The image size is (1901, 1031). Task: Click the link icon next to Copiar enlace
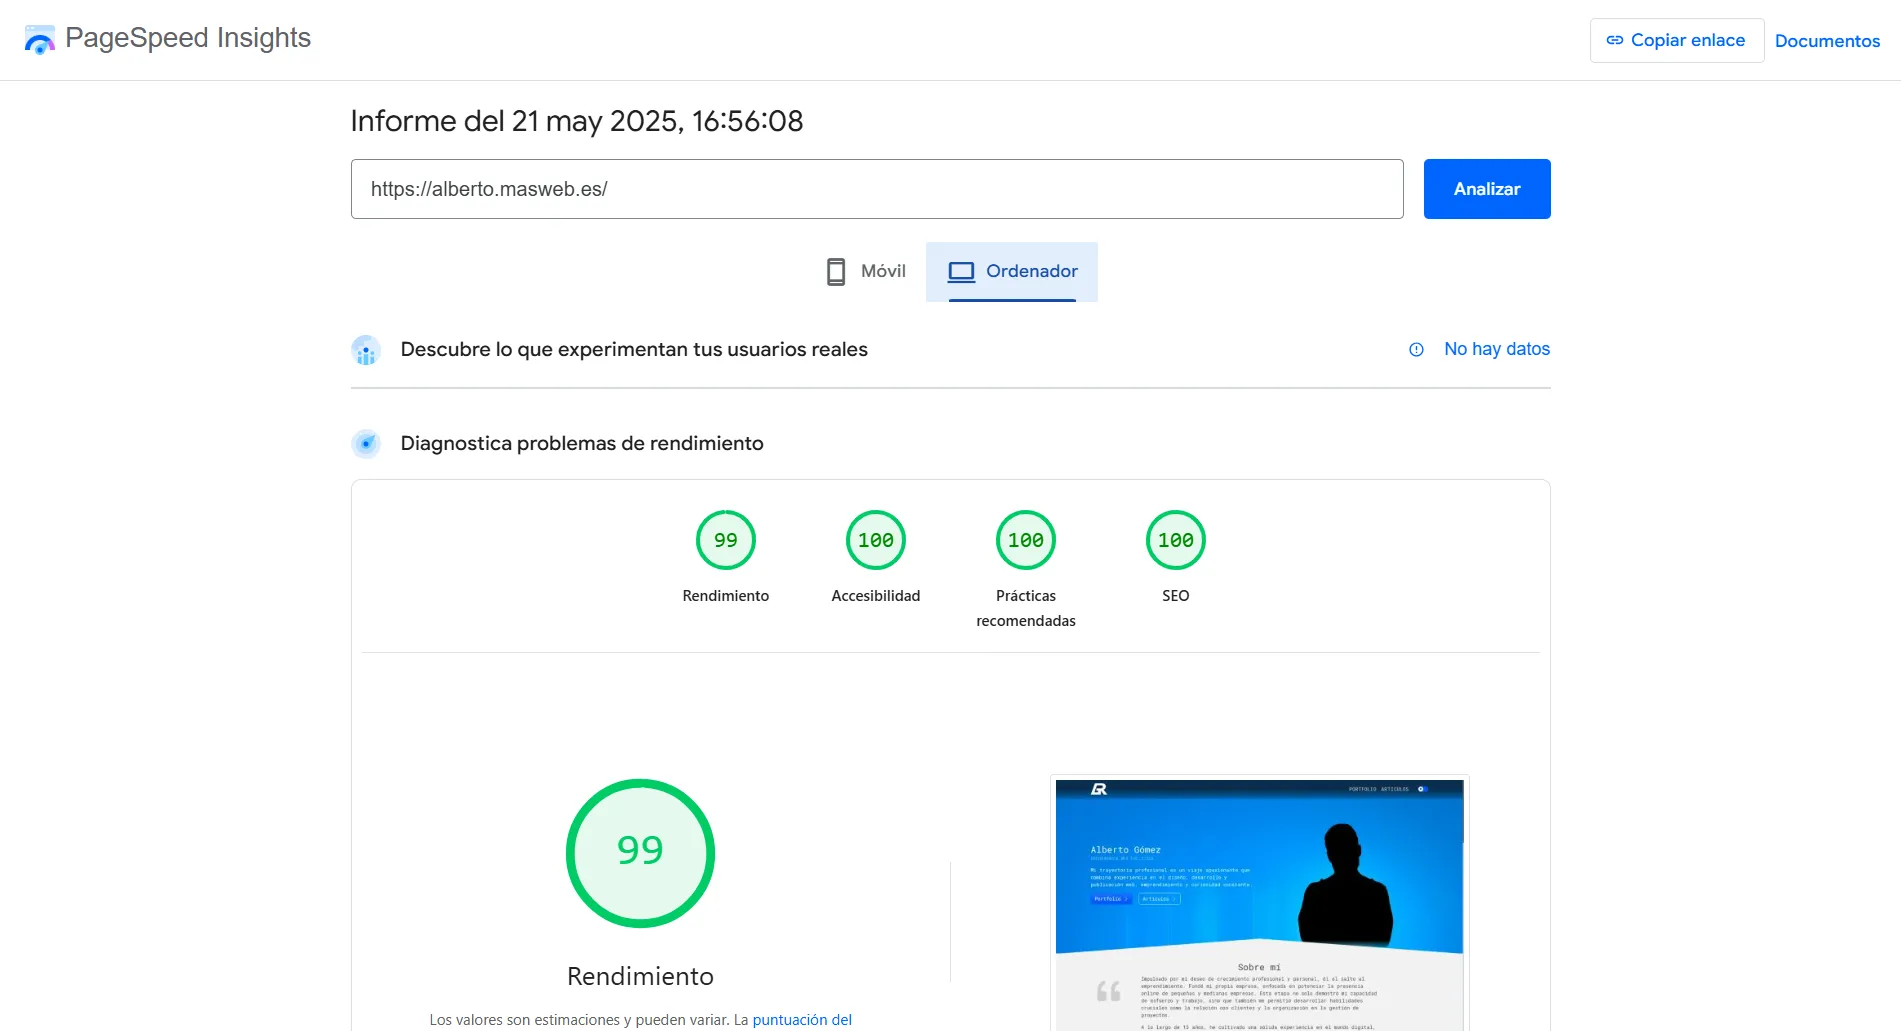1615,40
